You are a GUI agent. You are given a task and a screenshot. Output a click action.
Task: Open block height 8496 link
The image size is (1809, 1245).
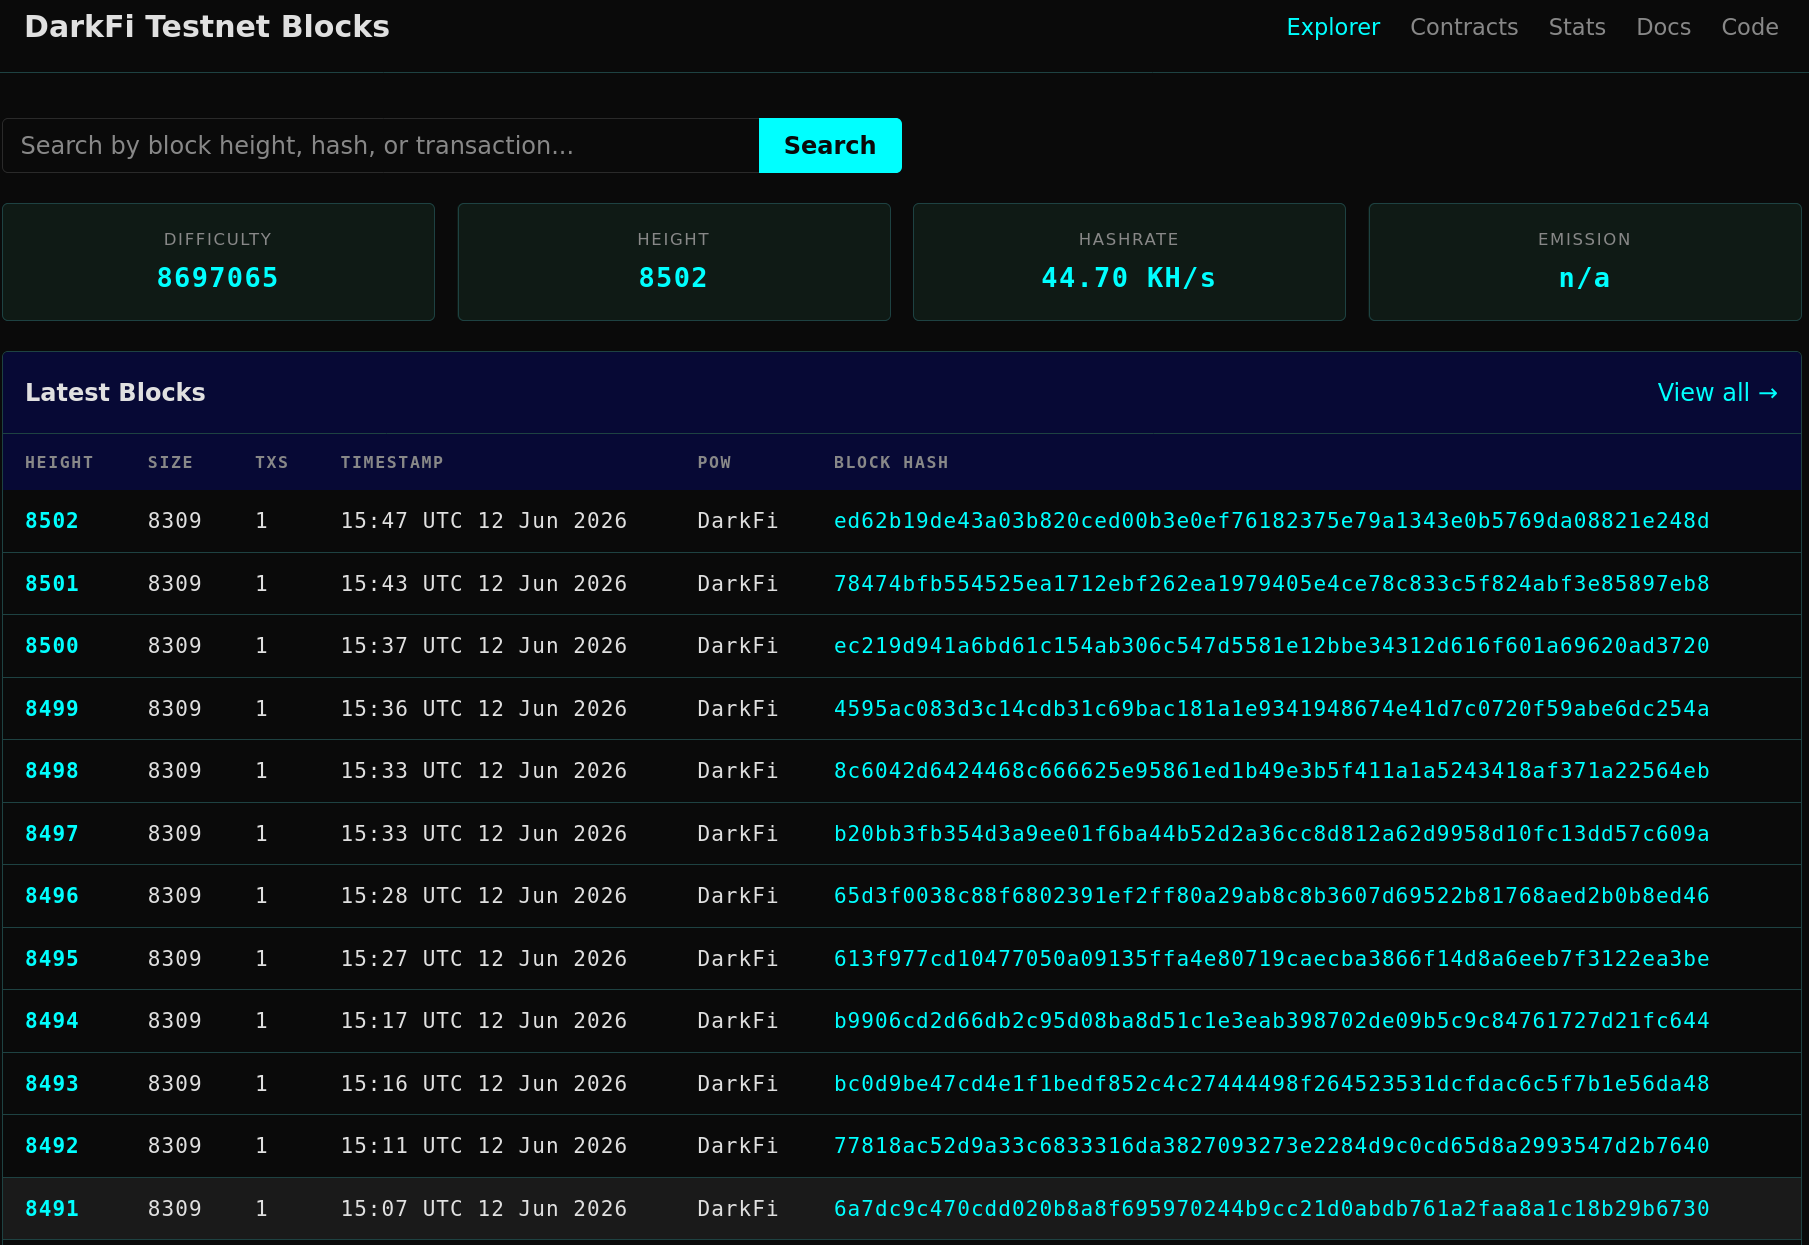52,896
